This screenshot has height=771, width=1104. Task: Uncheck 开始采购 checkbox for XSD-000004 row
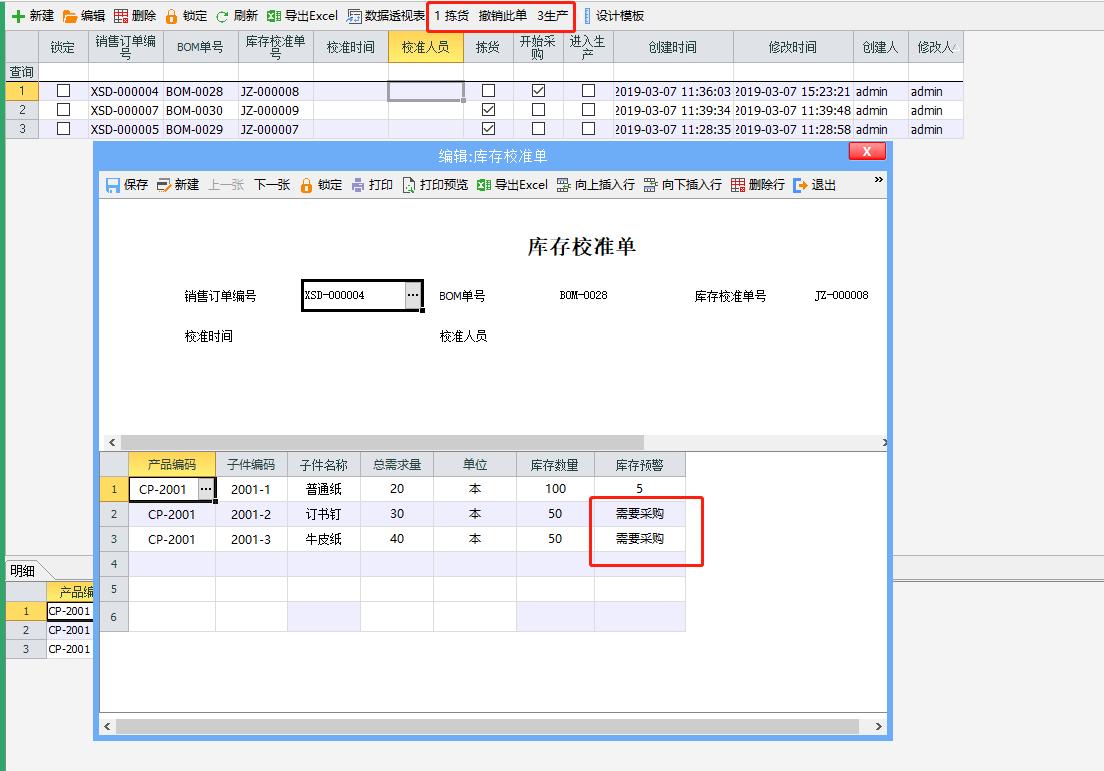pyautogui.click(x=538, y=91)
